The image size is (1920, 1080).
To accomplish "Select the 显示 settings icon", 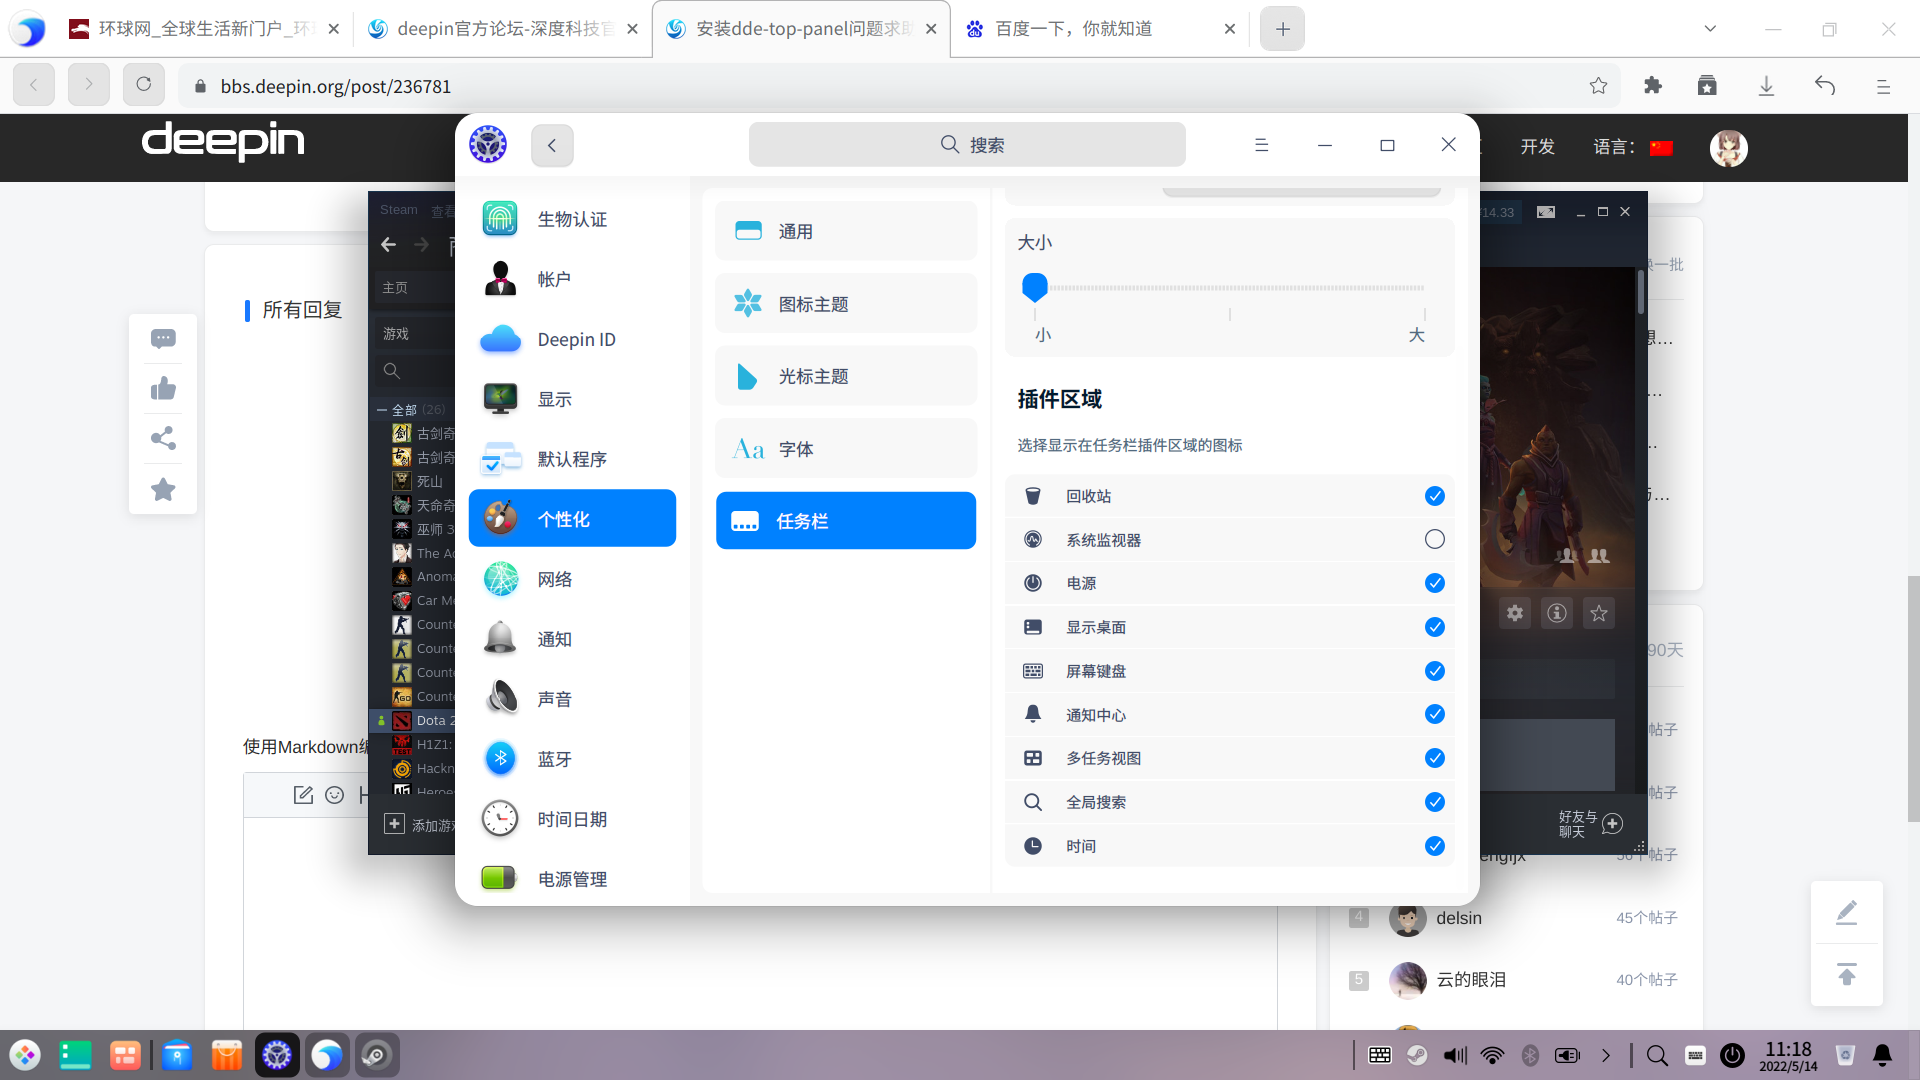I will click(499, 398).
